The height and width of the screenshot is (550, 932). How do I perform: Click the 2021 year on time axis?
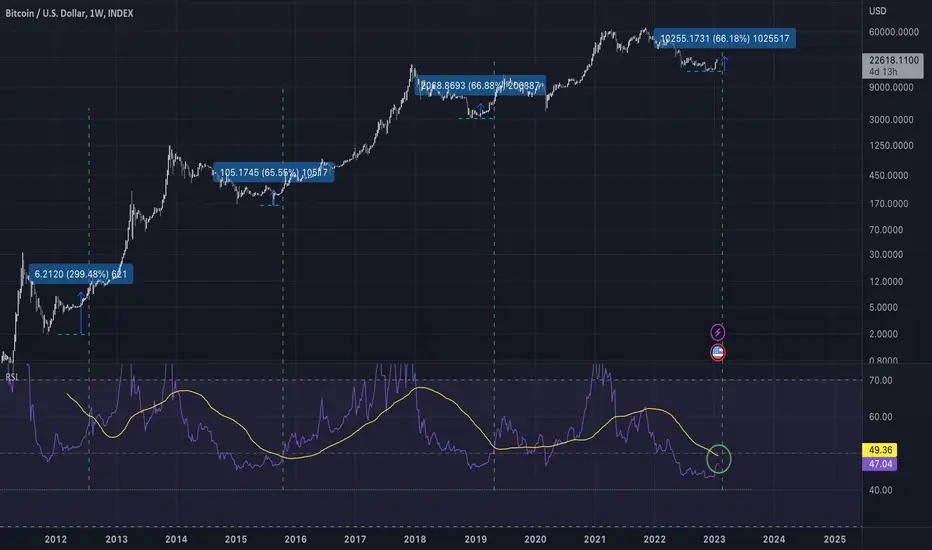(595, 539)
